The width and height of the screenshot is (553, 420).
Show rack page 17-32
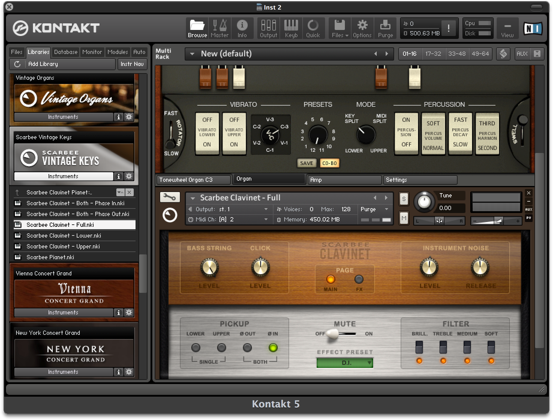coord(433,54)
